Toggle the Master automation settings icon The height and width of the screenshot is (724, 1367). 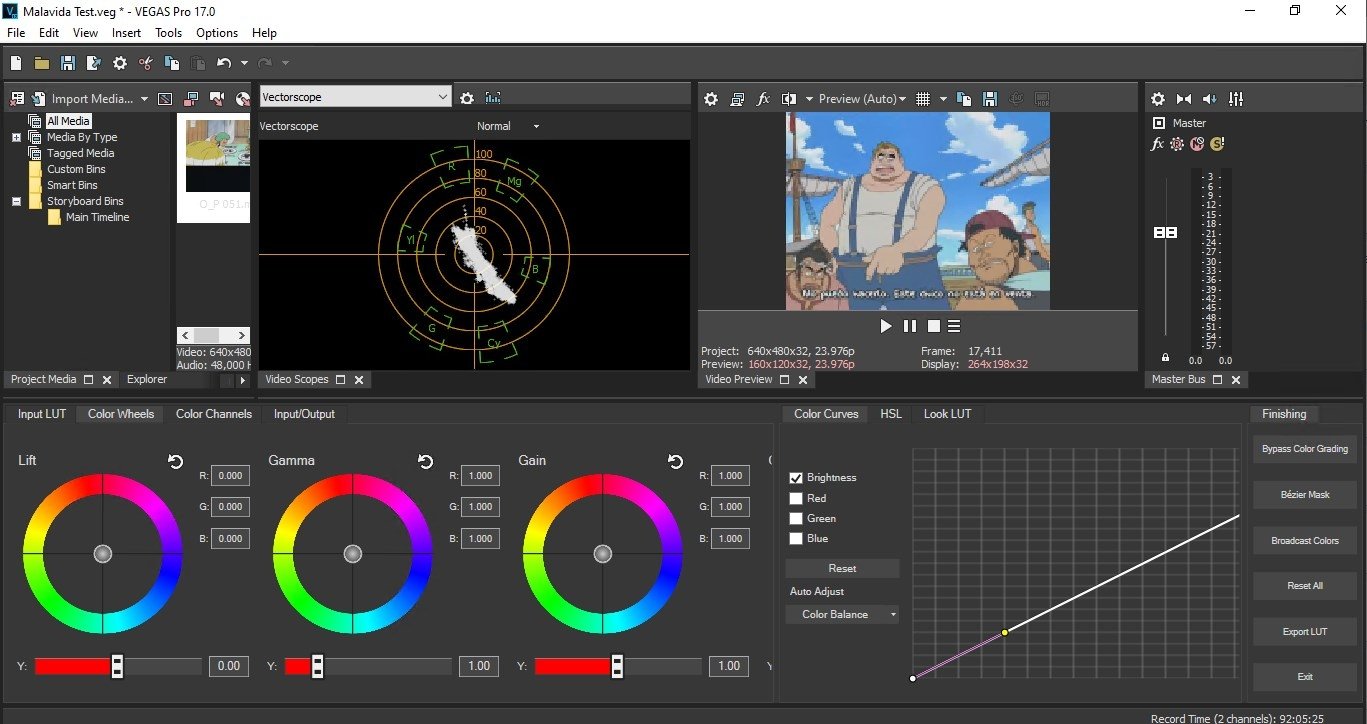1177,144
